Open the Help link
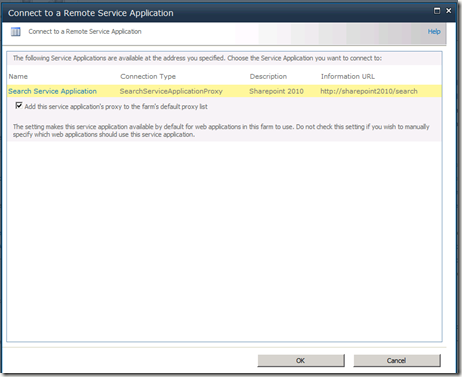This screenshot has width=462, height=377. point(434,31)
